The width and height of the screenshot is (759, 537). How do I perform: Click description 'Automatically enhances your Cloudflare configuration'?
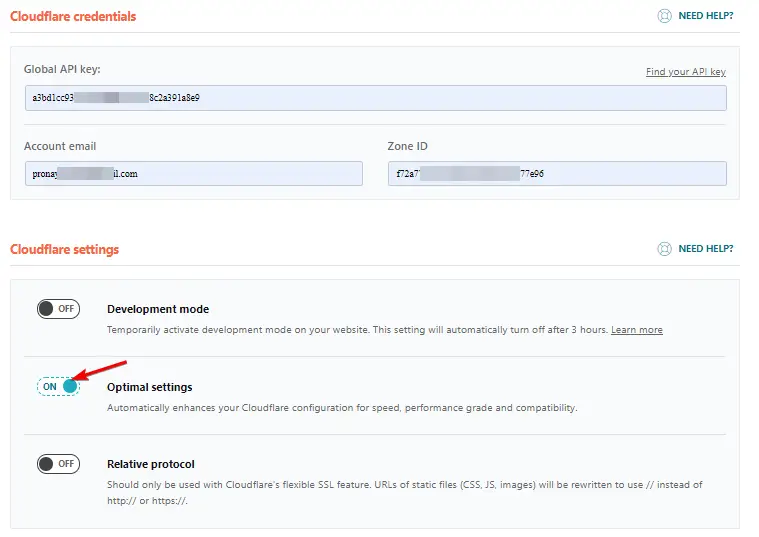(342, 408)
